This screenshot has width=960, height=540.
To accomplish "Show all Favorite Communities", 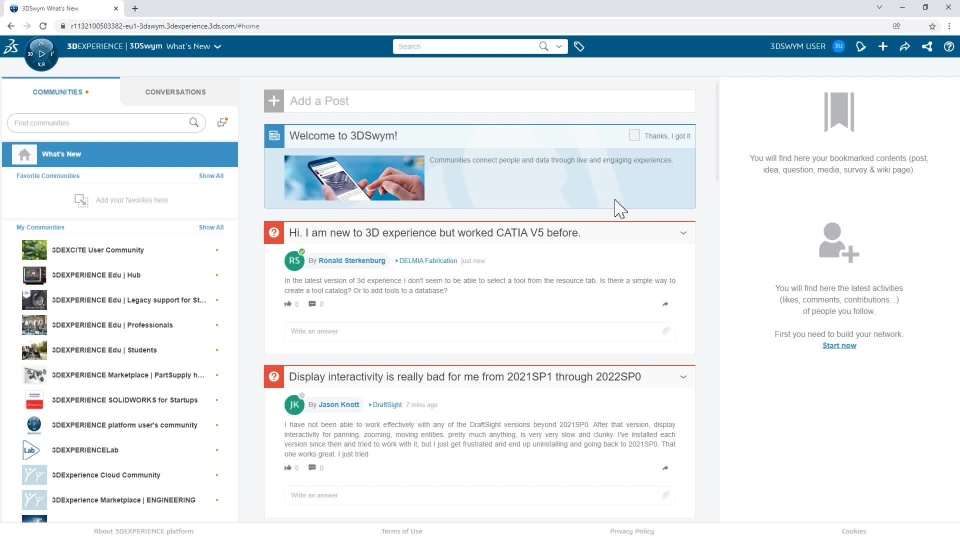I will [x=211, y=176].
